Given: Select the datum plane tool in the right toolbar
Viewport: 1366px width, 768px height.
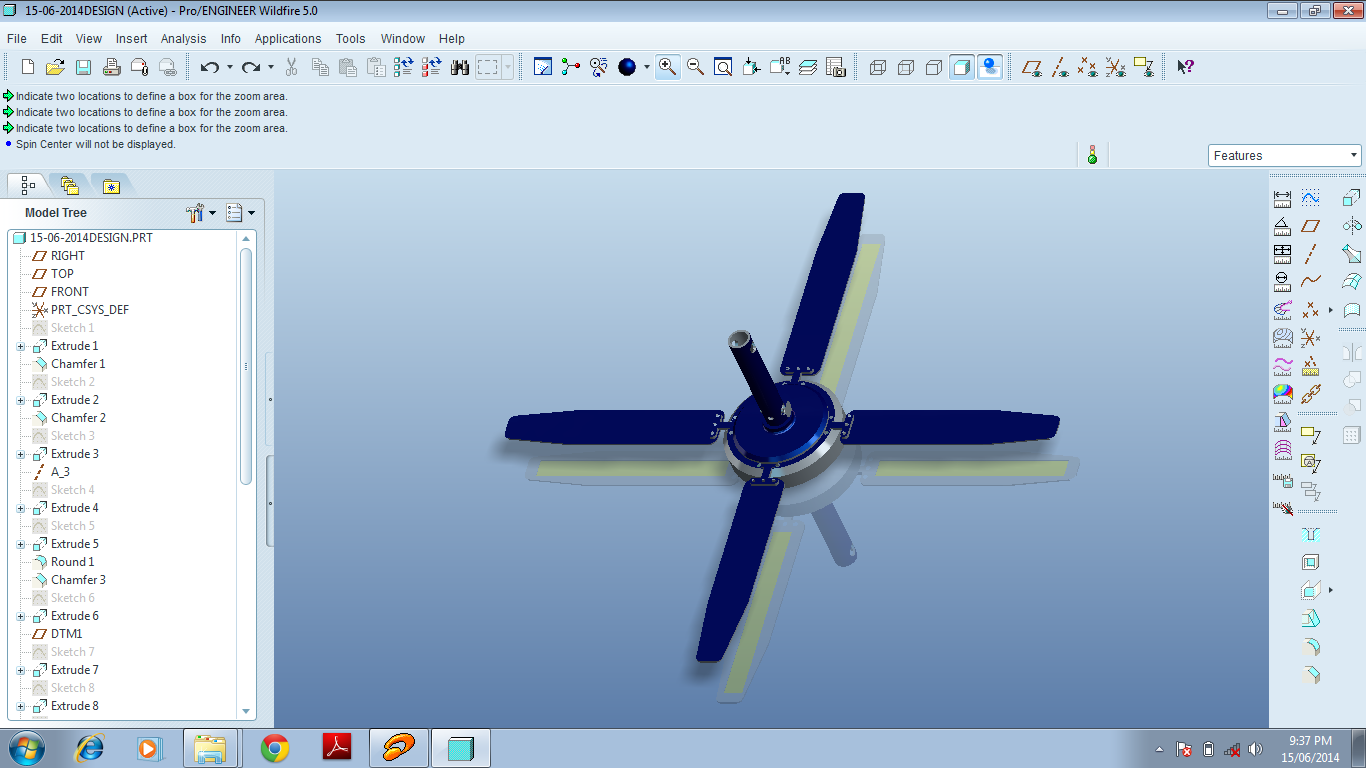Looking at the screenshot, I should click(1311, 226).
